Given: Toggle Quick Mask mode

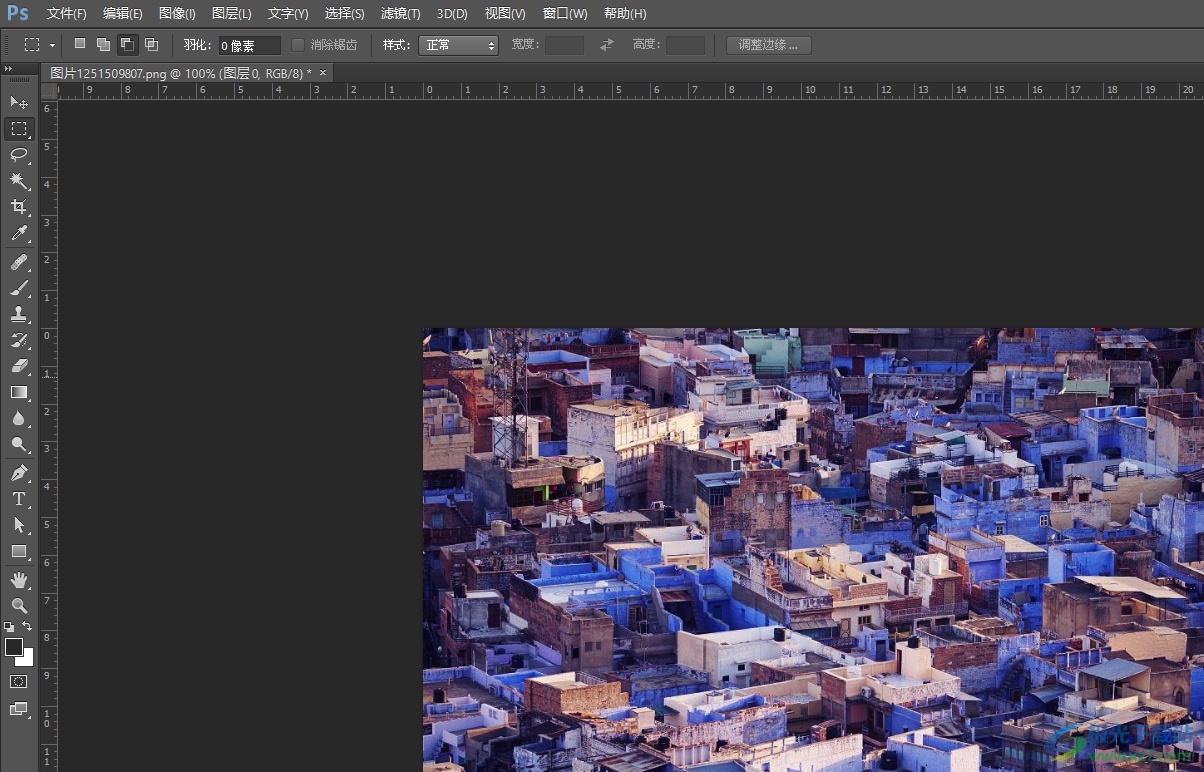Looking at the screenshot, I should 19,681.
